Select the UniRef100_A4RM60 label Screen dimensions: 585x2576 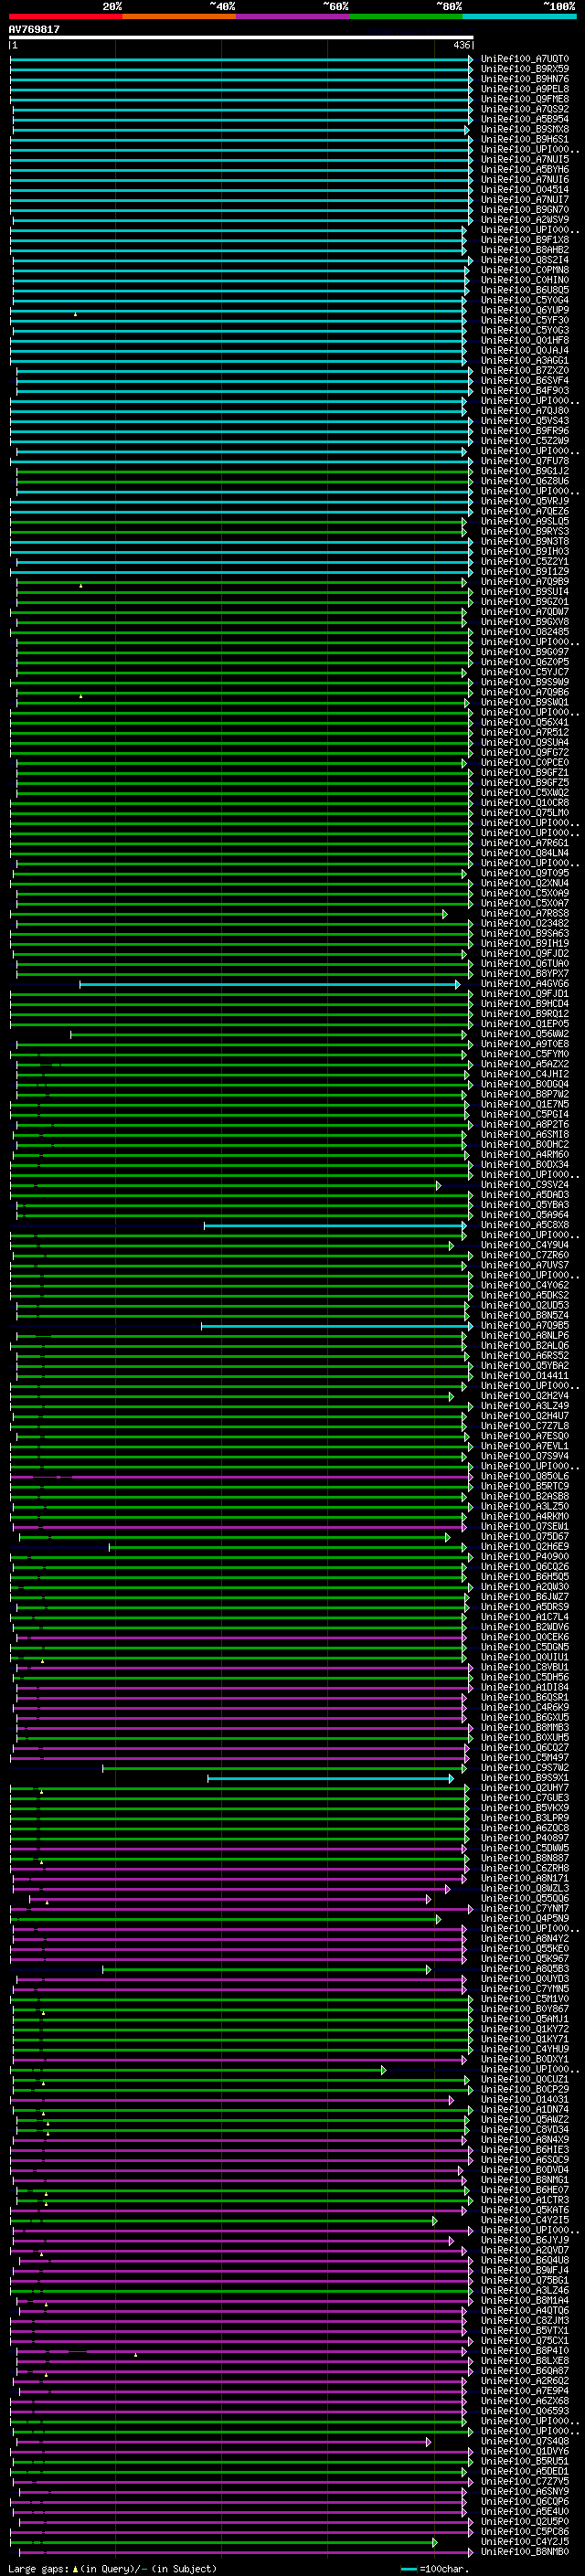(x=525, y=1155)
